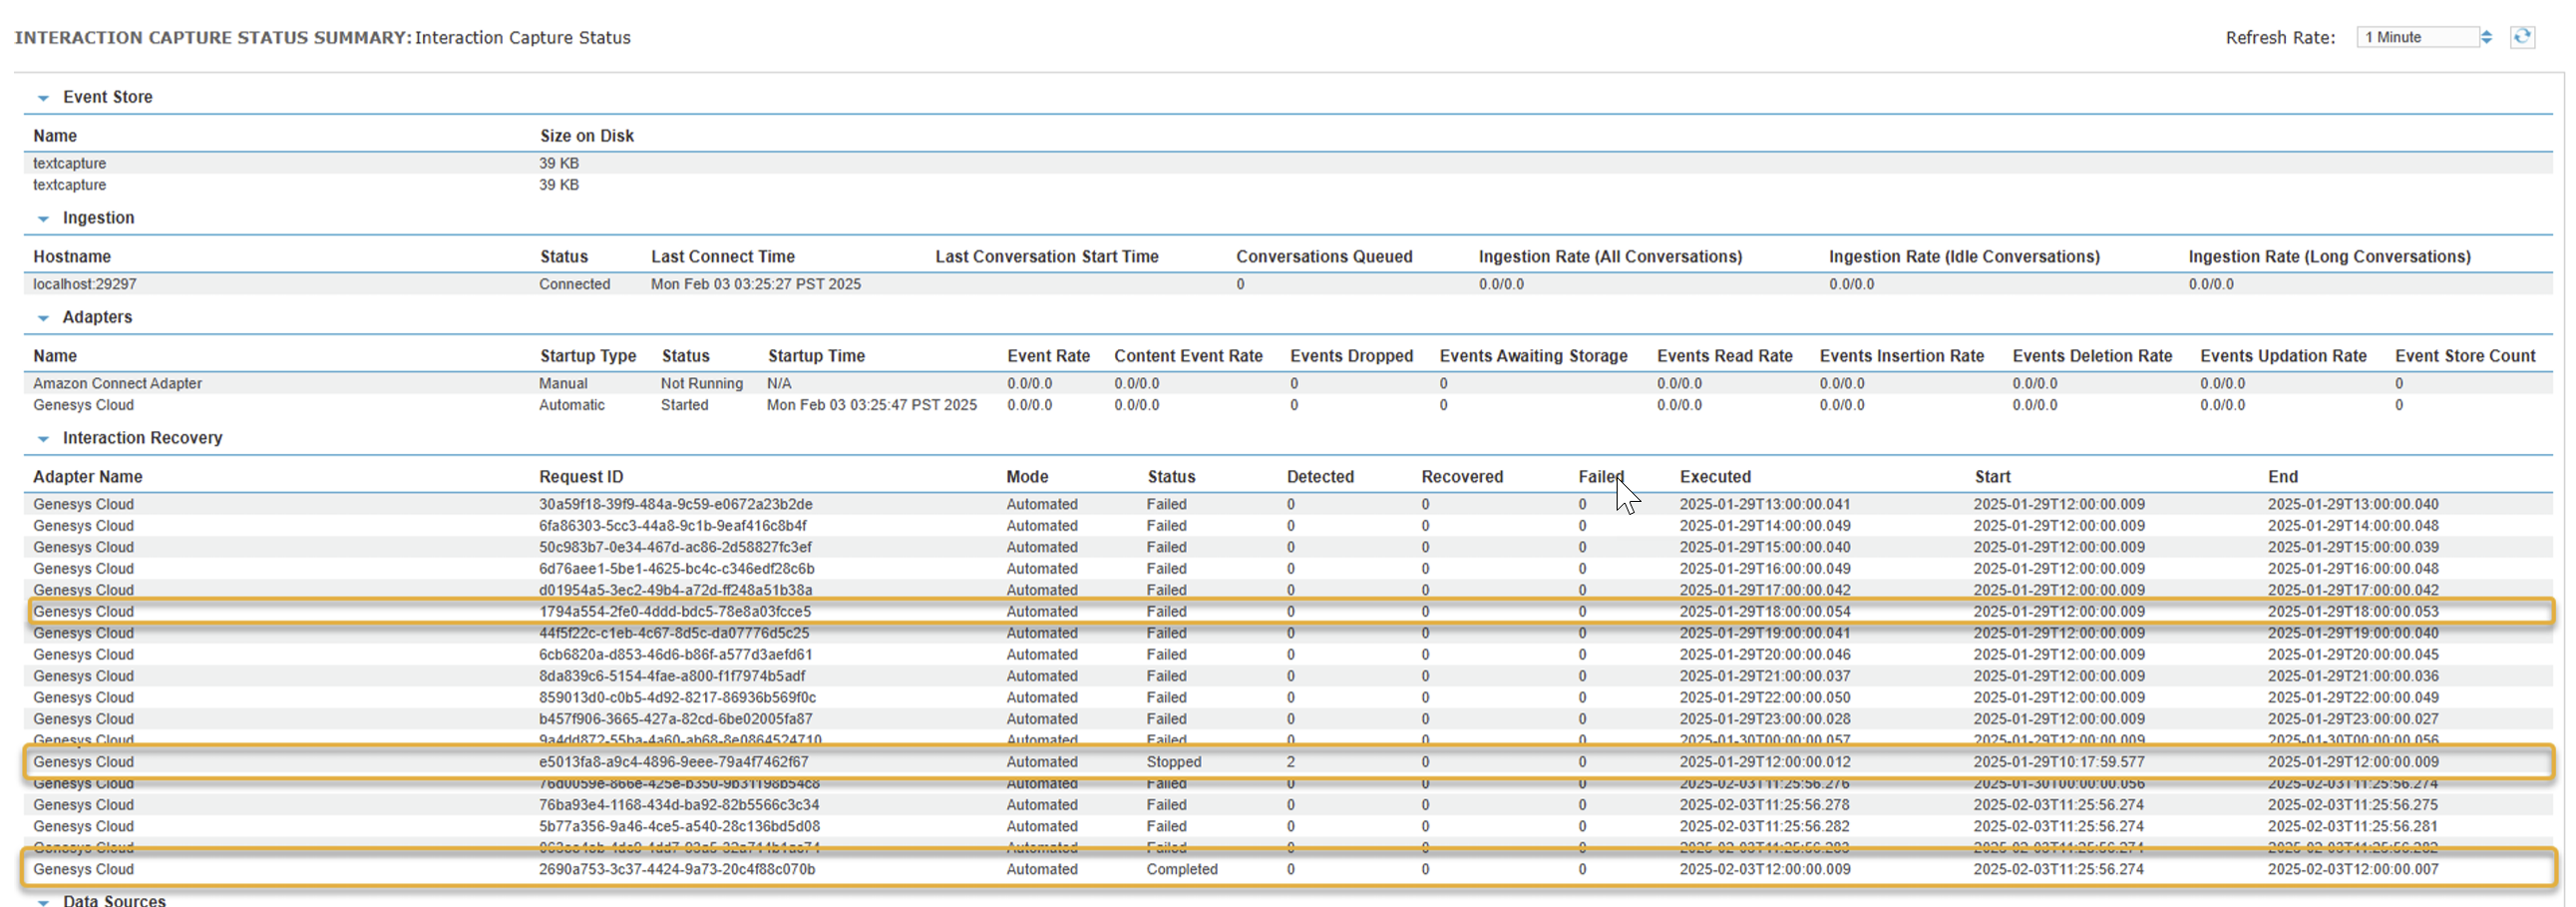Select the Genesys Cloud adapter with Started status
2576x907 pixels.
pyautogui.click(x=83, y=405)
